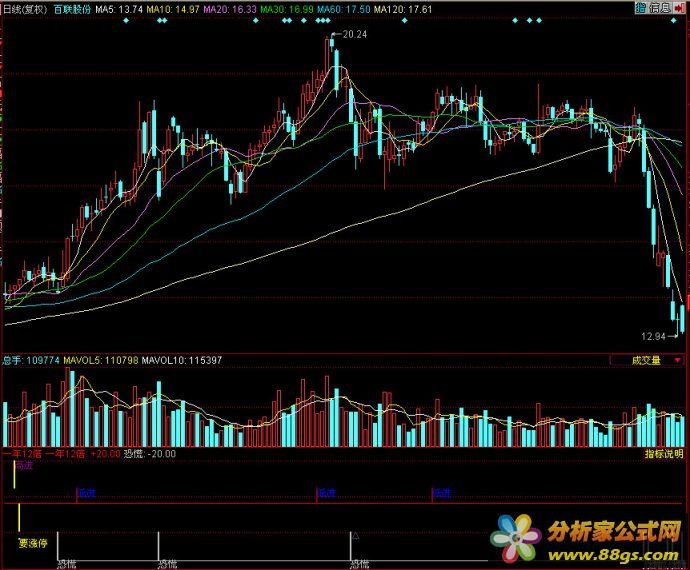Click the red arrow collapse-panel icon
Screen dimensions: 690x570
click(679, 7)
